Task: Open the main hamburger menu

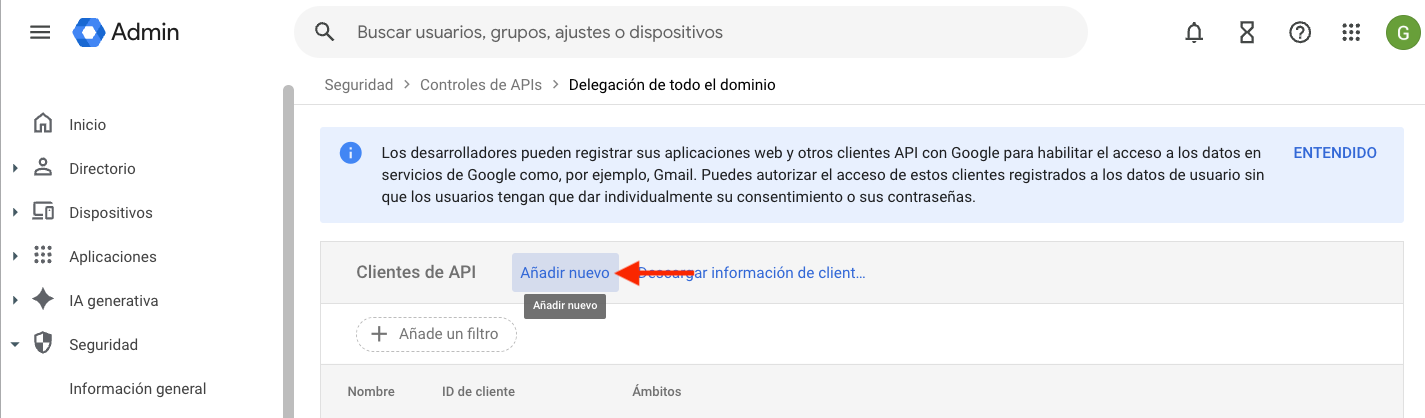Action: (x=40, y=33)
